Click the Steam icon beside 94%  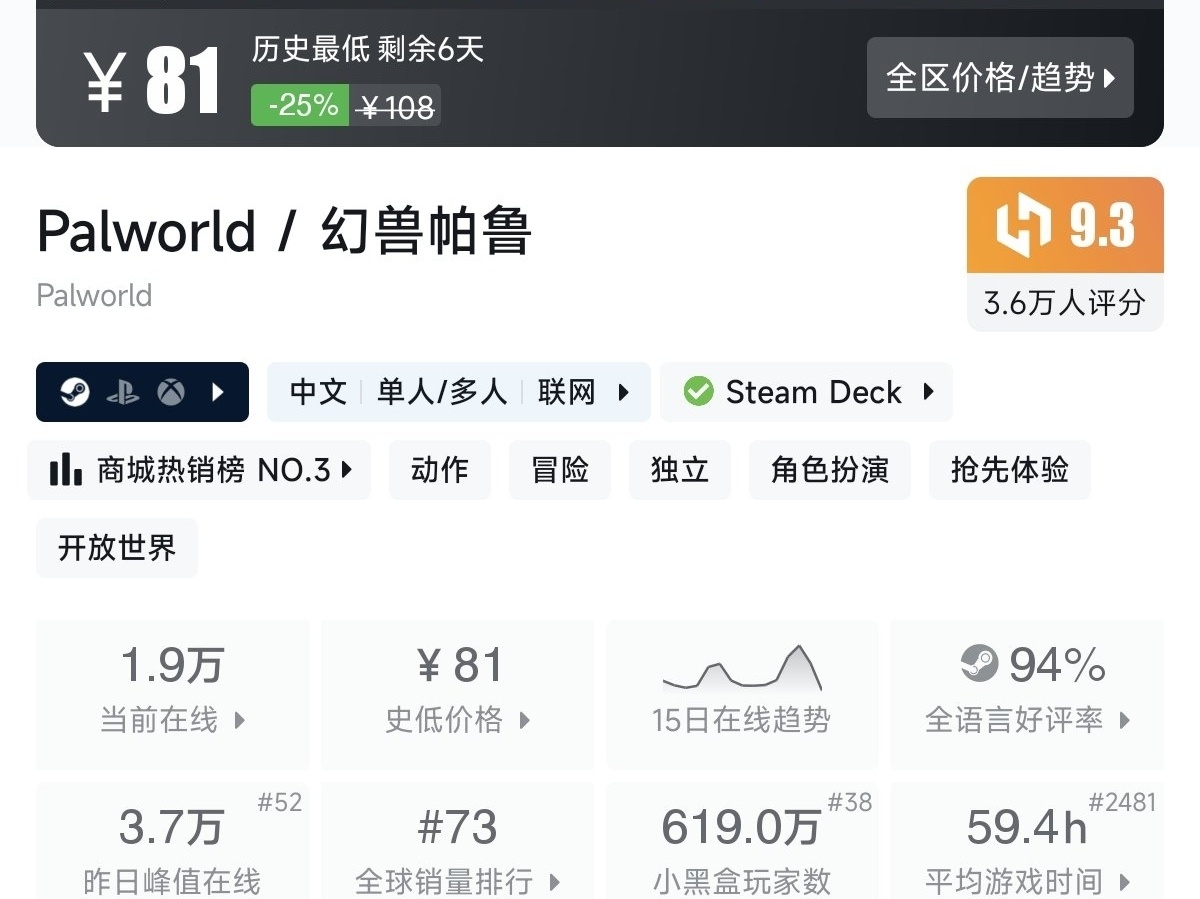pos(979,663)
